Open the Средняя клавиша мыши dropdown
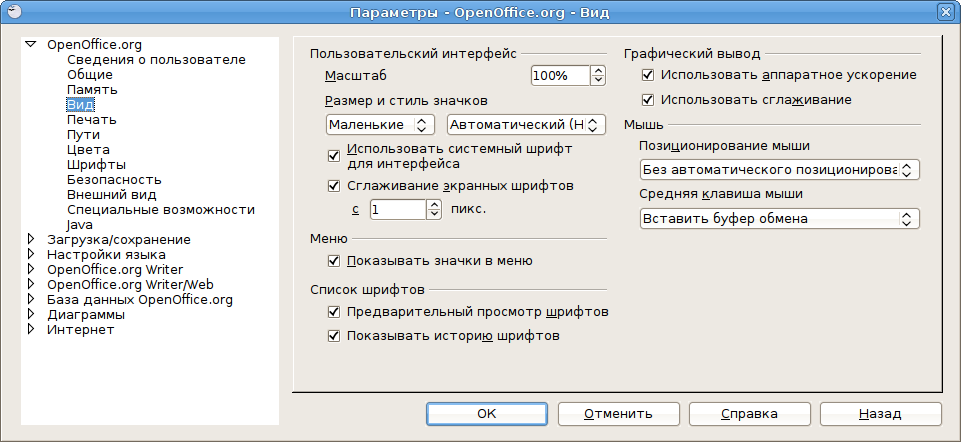This screenshot has width=961, height=442. point(780,219)
